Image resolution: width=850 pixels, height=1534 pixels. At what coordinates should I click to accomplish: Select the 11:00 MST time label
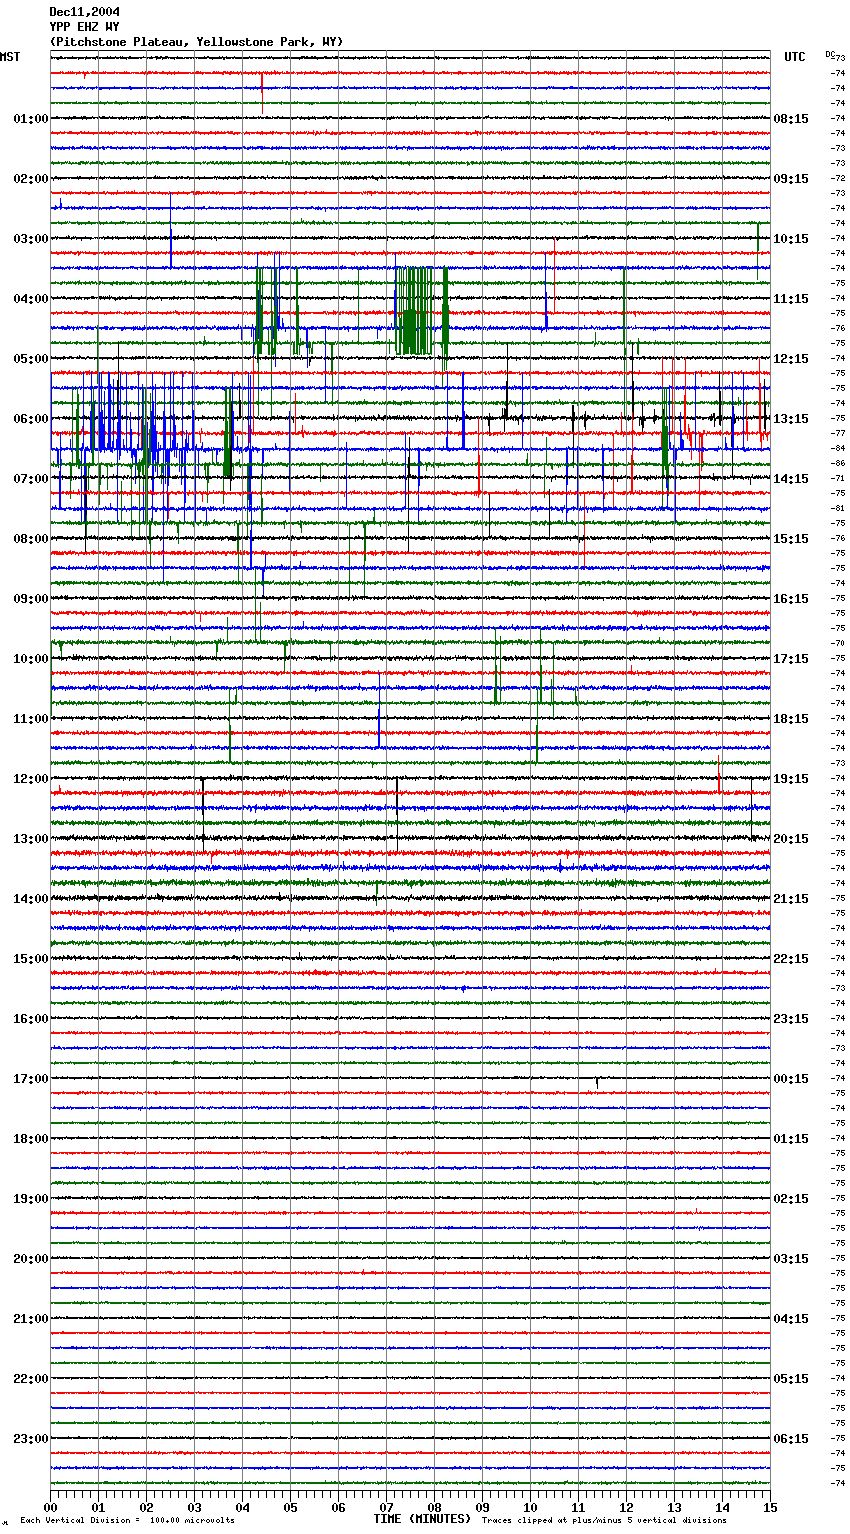click(31, 719)
